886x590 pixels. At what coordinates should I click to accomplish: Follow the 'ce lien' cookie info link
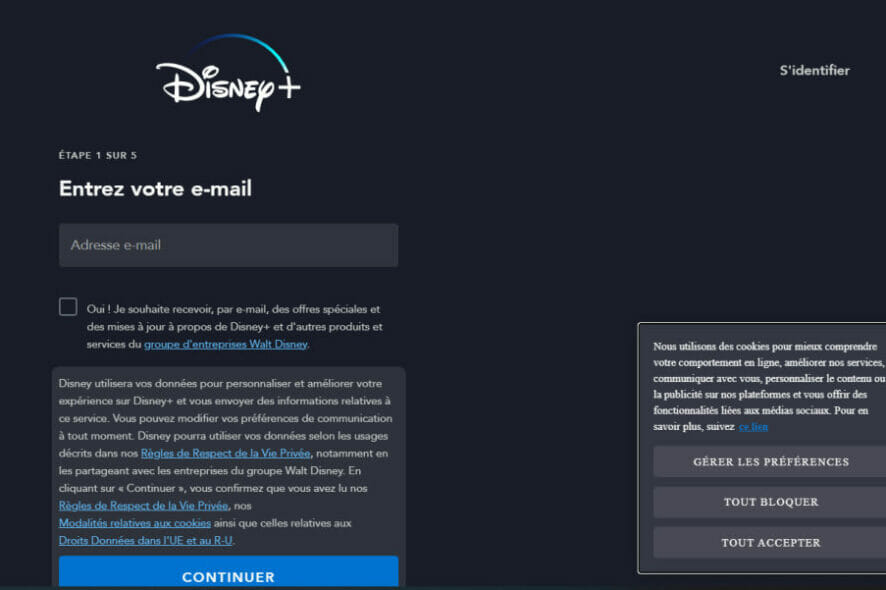pyautogui.click(x=753, y=427)
